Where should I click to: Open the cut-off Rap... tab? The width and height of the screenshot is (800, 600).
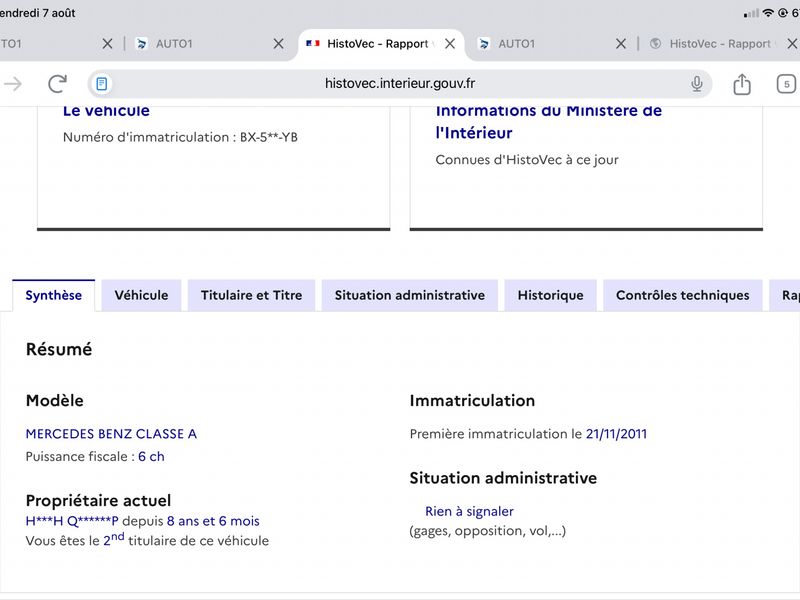[x=786, y=295]
